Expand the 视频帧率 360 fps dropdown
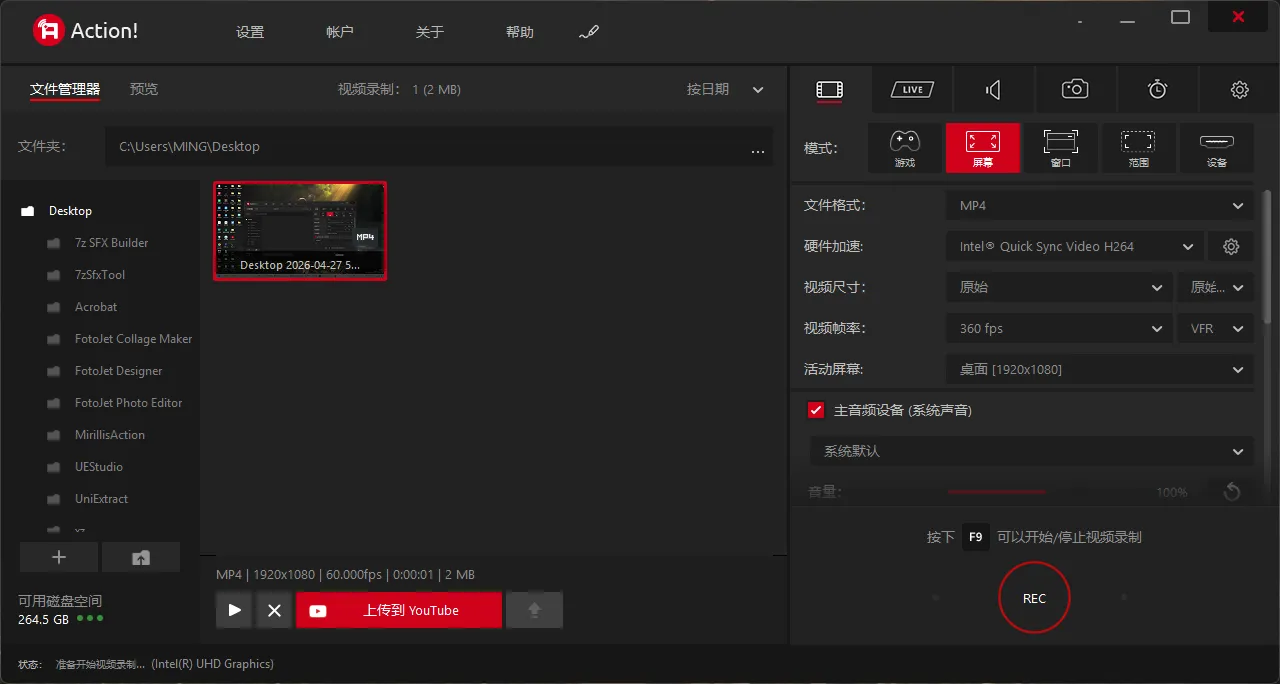The width and height of the screenshot is (1280, 684). tap(1058, 328)
